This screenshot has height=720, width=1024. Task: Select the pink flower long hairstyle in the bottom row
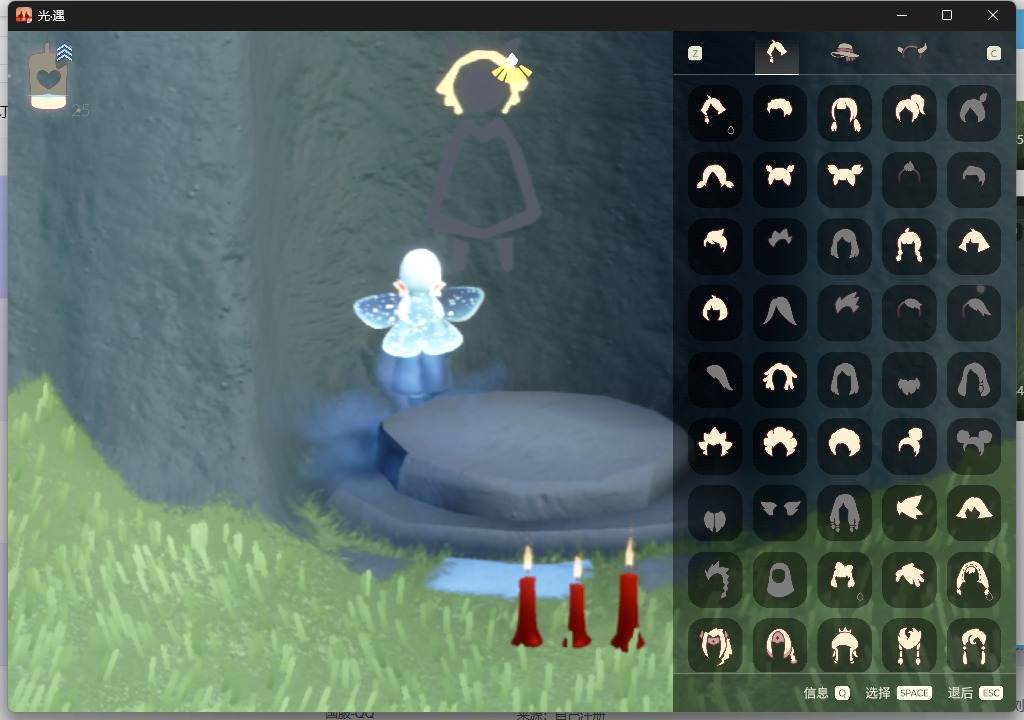780,646
